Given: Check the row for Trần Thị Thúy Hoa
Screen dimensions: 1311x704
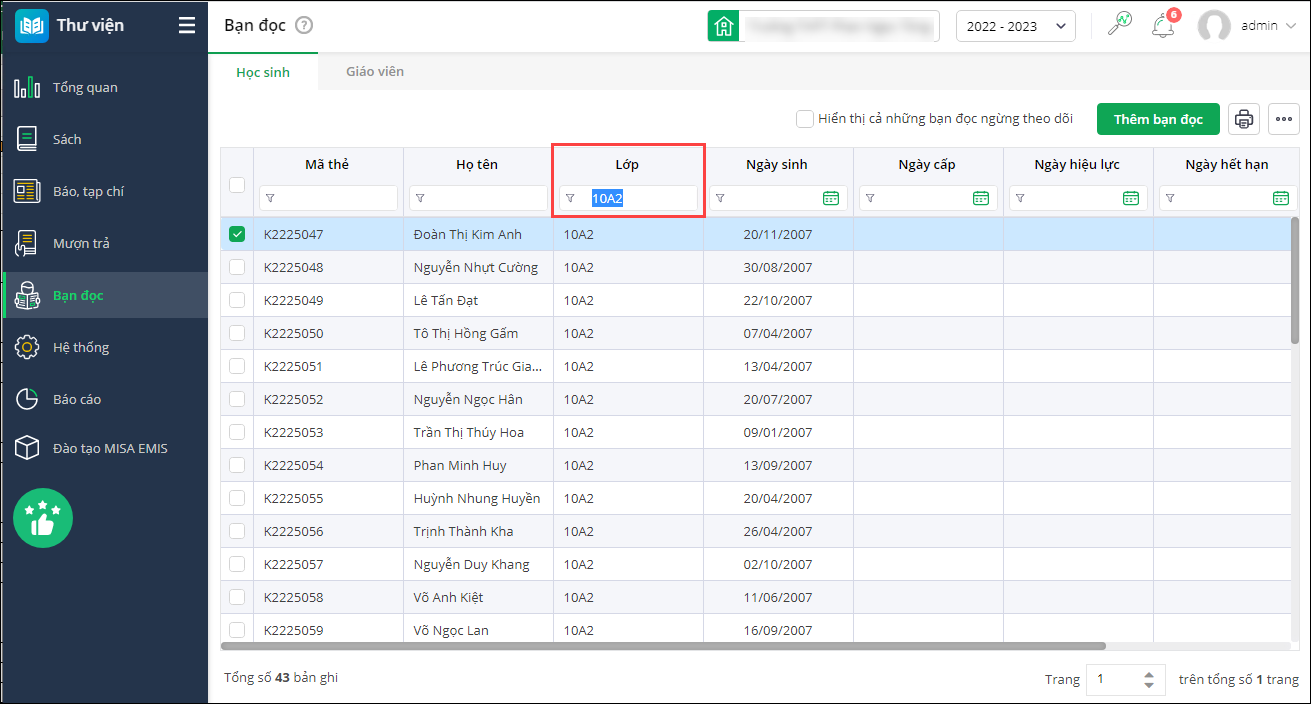Looking at the screenshot, I should (x=237, y=432).
